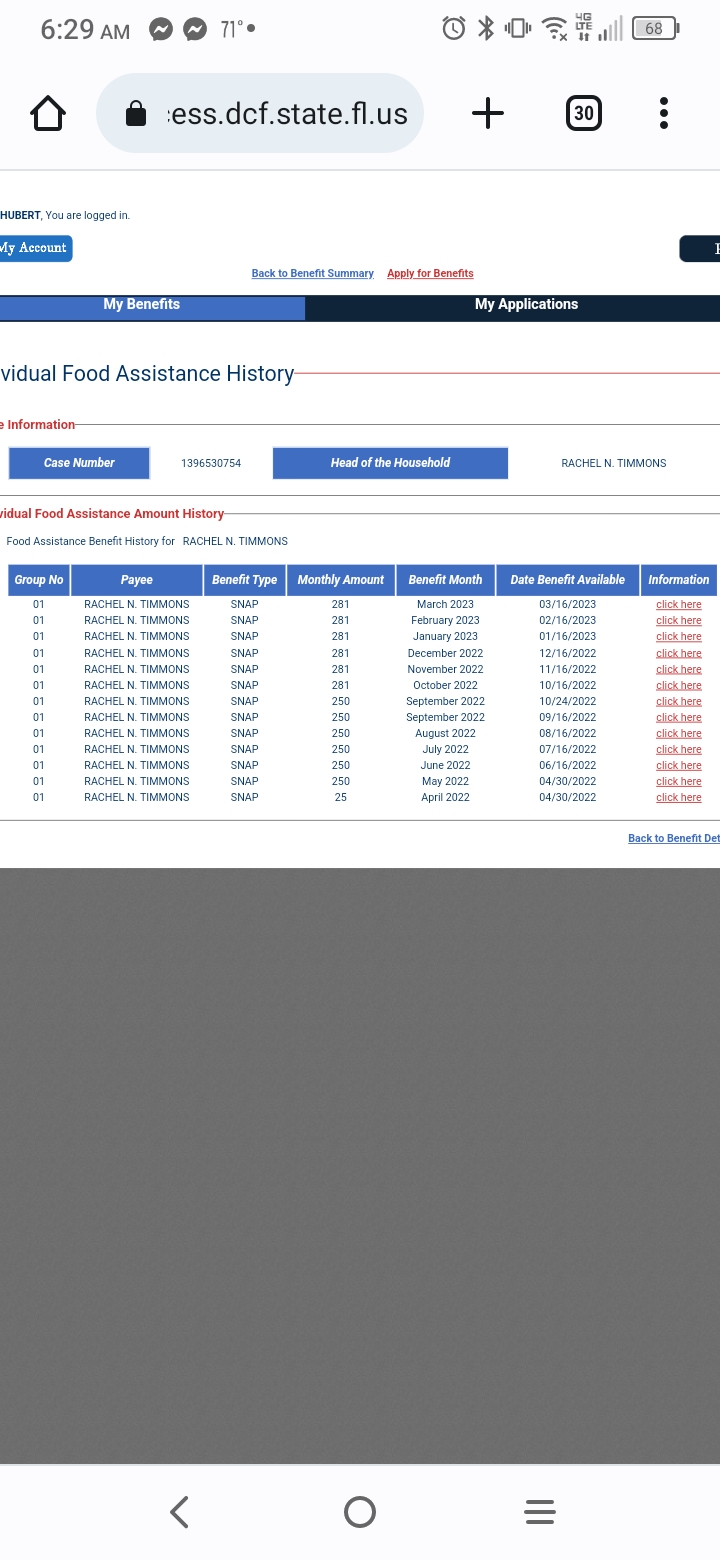Focus the address bar URL field
The width and height of the screenshot is (720, 1560).
click(x=260, y=113)
